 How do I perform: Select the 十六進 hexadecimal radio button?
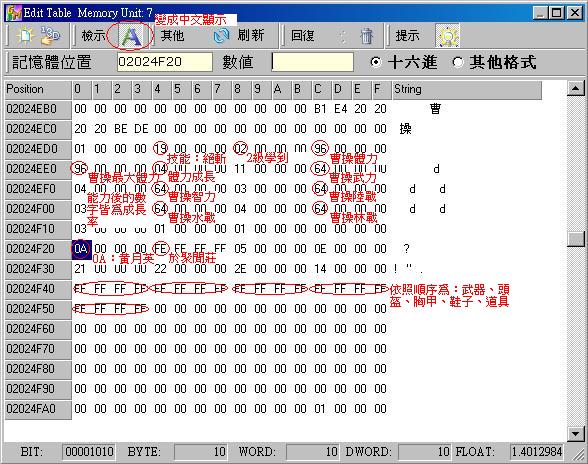coord(375,62)
